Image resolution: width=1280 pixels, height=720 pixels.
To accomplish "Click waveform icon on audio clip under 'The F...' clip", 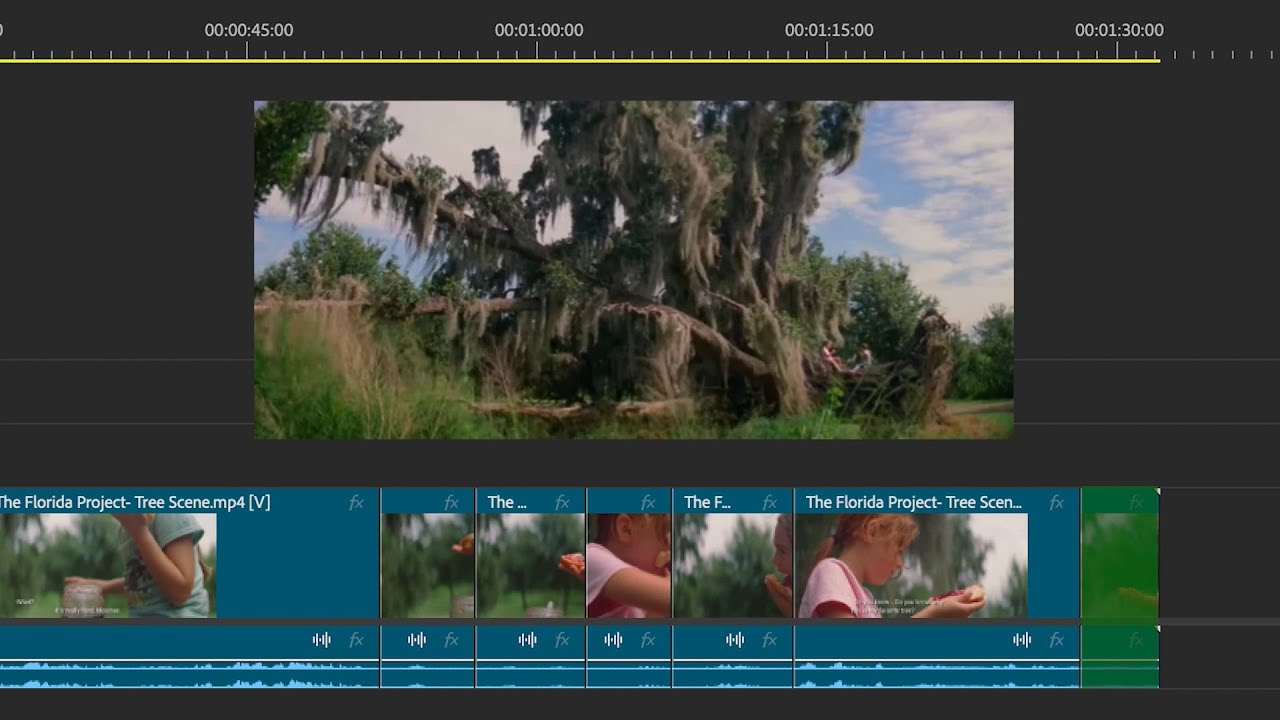I will (x=735, y=640).
